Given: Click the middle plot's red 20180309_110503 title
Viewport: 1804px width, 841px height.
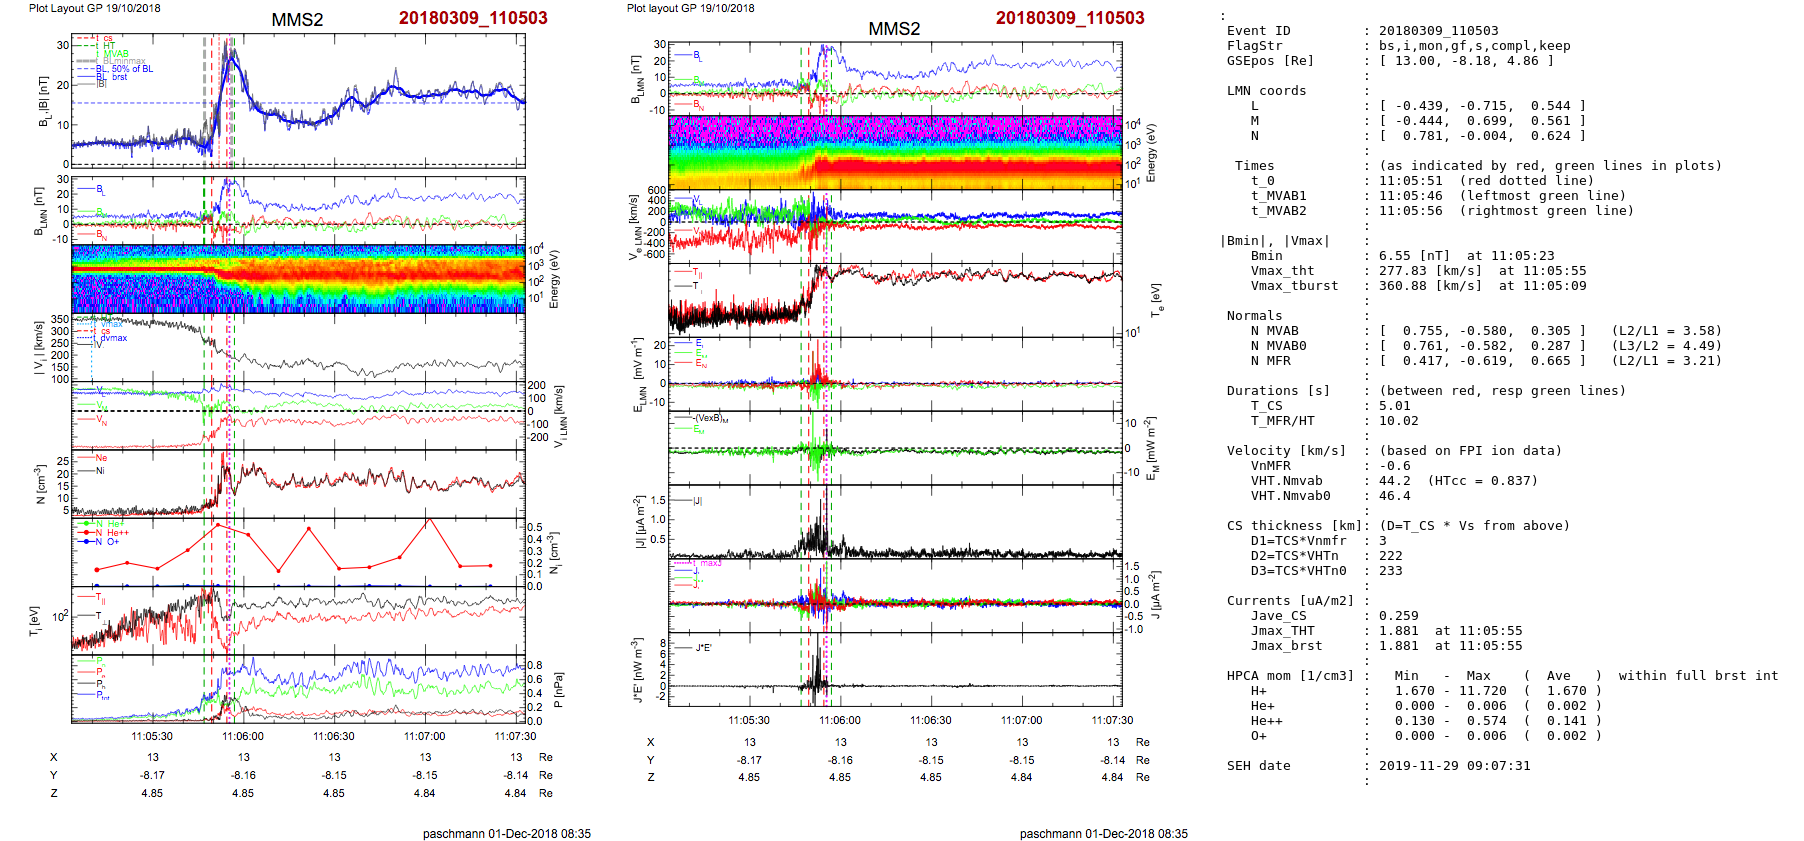Looking at the screenshot, I should click(1070, 18).
